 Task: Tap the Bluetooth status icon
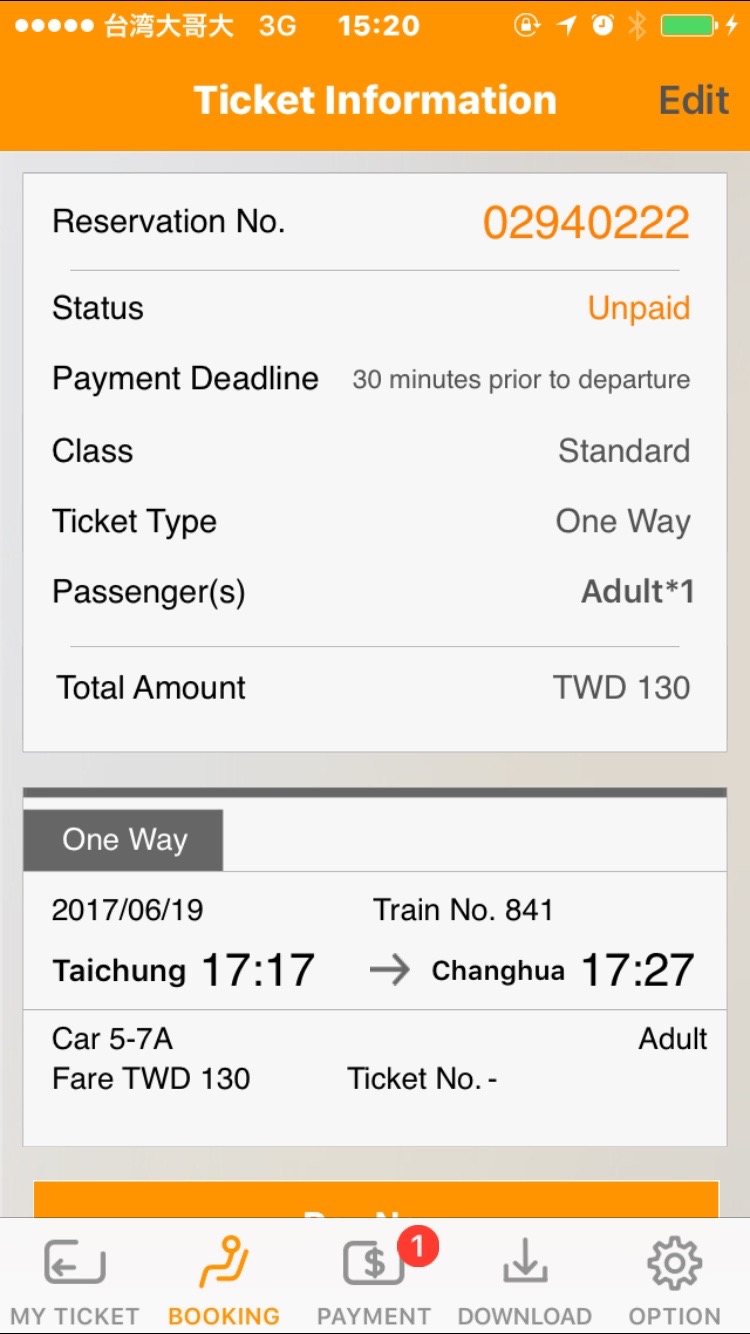click(x=637, y=26)
